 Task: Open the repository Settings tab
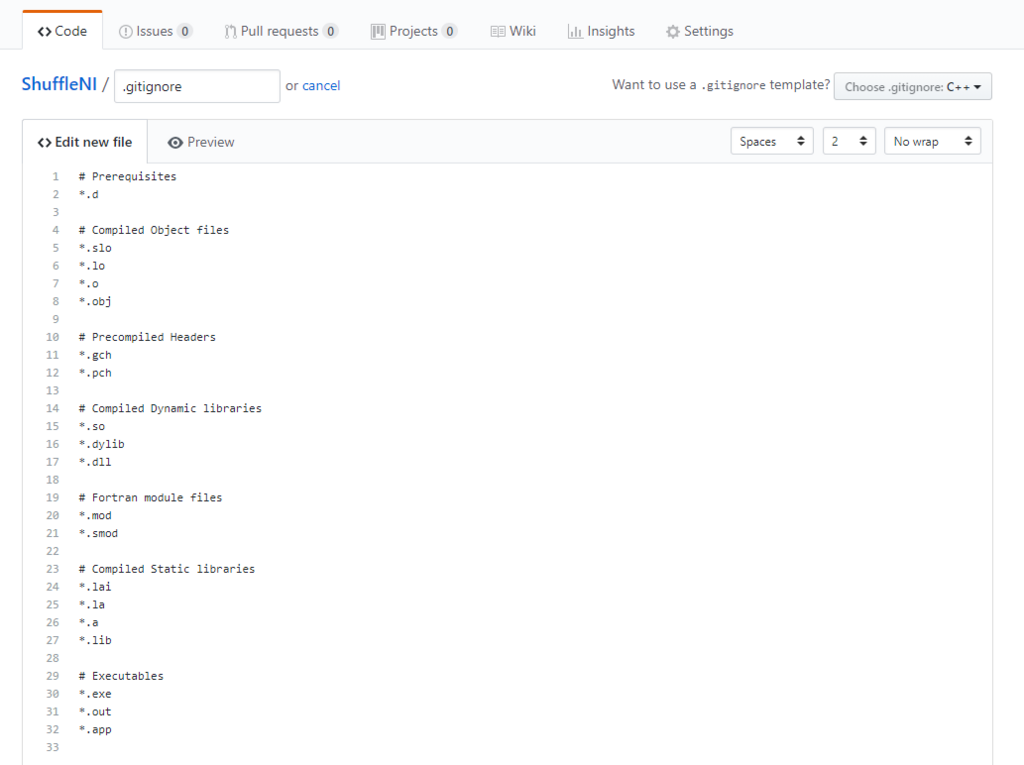pos(699,31)
